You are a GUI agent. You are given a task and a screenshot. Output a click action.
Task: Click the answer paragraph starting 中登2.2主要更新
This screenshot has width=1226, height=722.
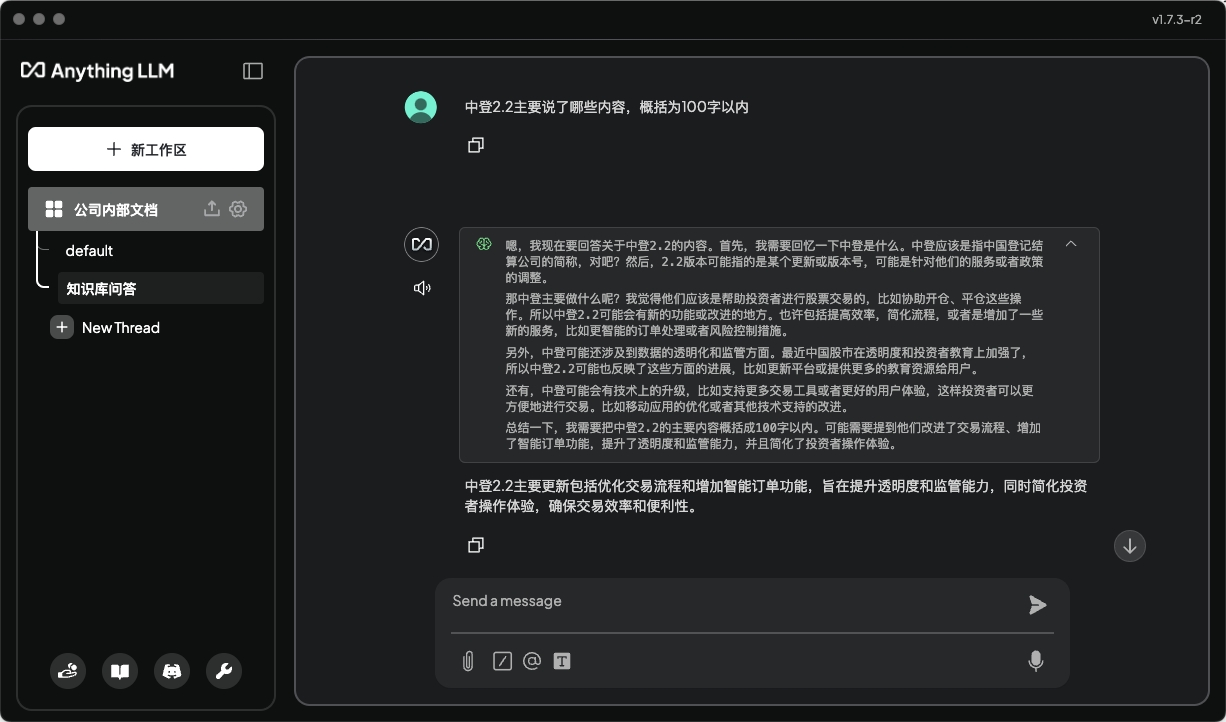pos(776,496)
